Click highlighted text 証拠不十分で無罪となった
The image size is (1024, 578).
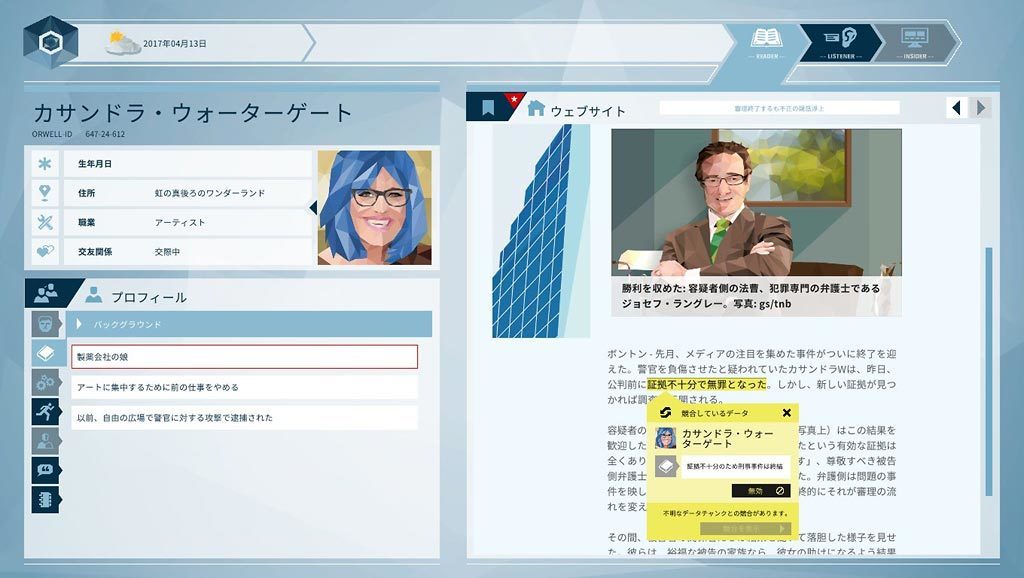(707, 384)
